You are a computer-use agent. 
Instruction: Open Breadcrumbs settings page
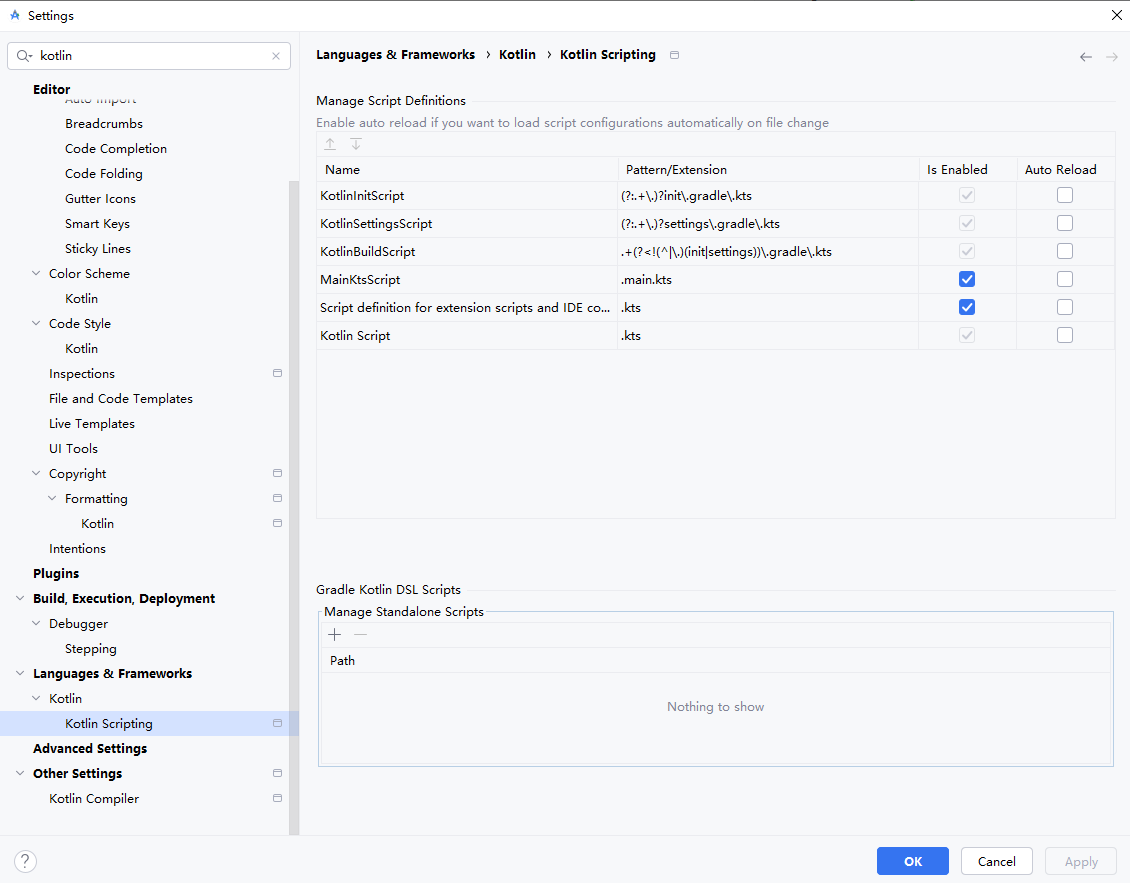click(x=104, y=124)
